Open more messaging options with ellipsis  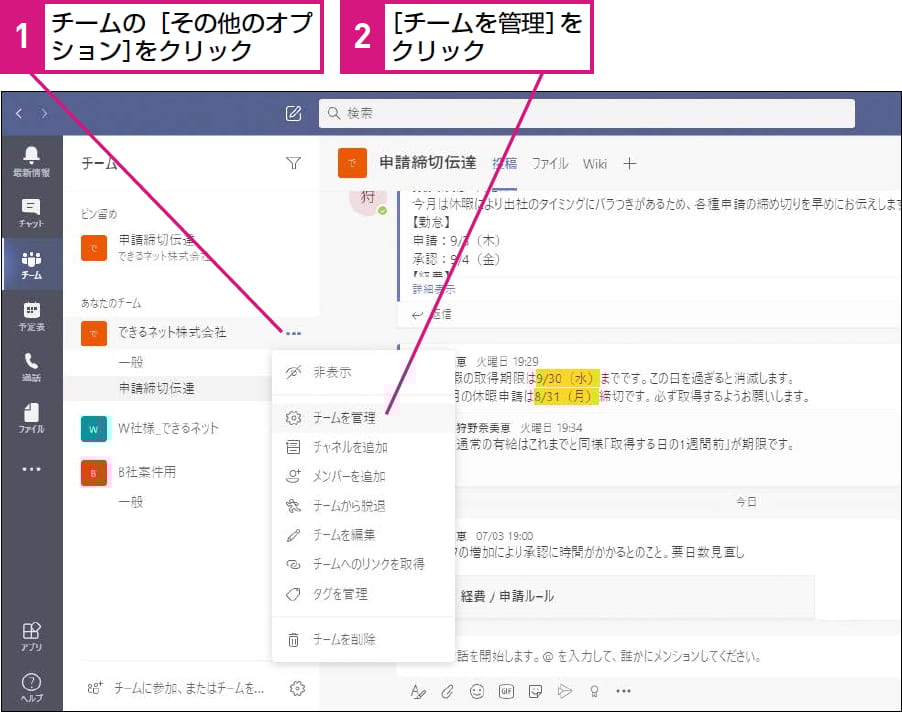tap(624, 690)
